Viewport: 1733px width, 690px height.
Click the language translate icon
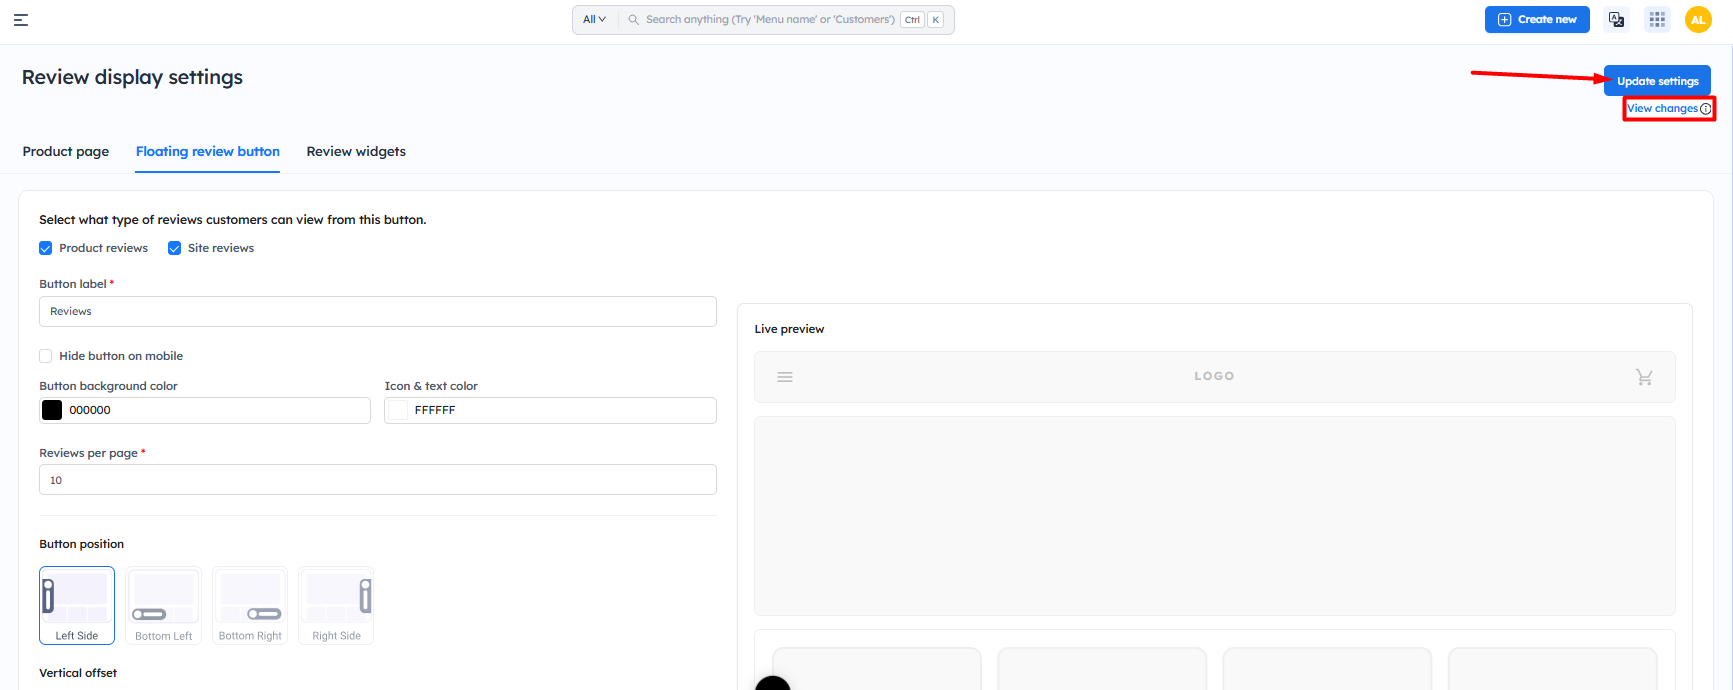click(1616, 20)
